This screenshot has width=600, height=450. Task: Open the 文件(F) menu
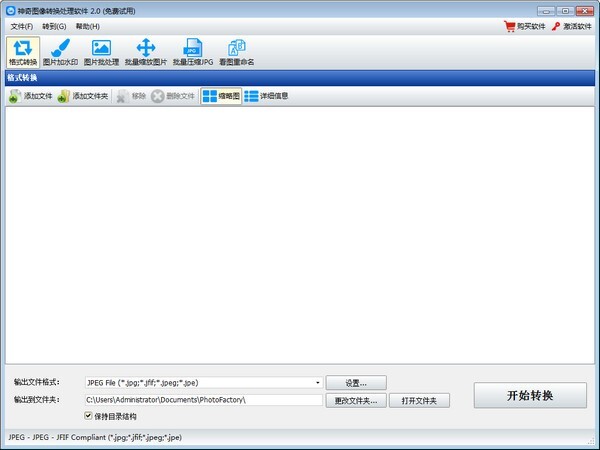click(22, 26)
